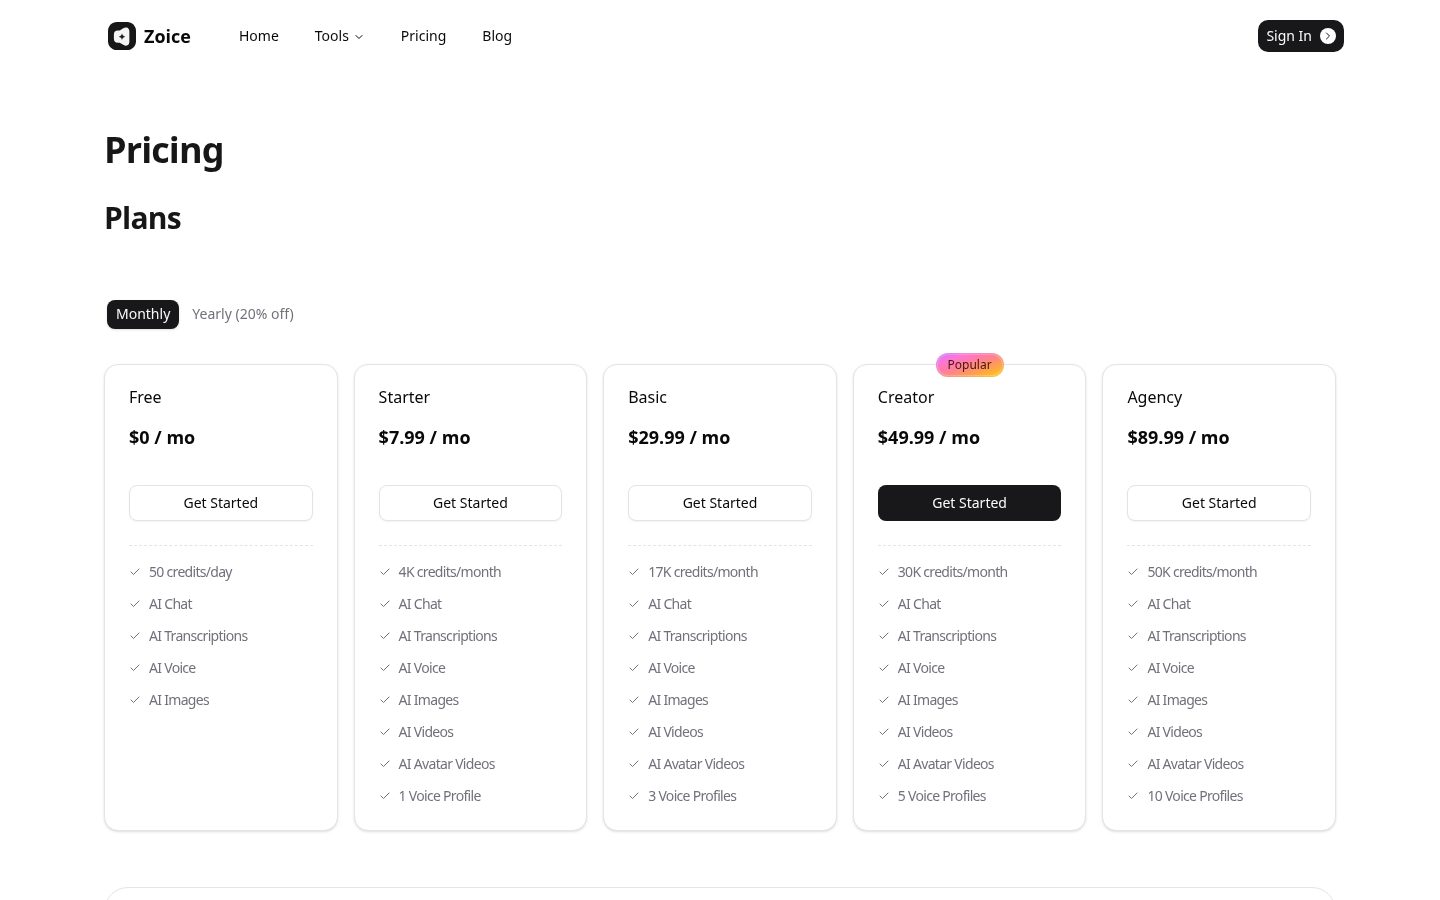Screen dimensions: 1440x900
Task: Get Started with the Agency plan
Action: [1219, 503]
